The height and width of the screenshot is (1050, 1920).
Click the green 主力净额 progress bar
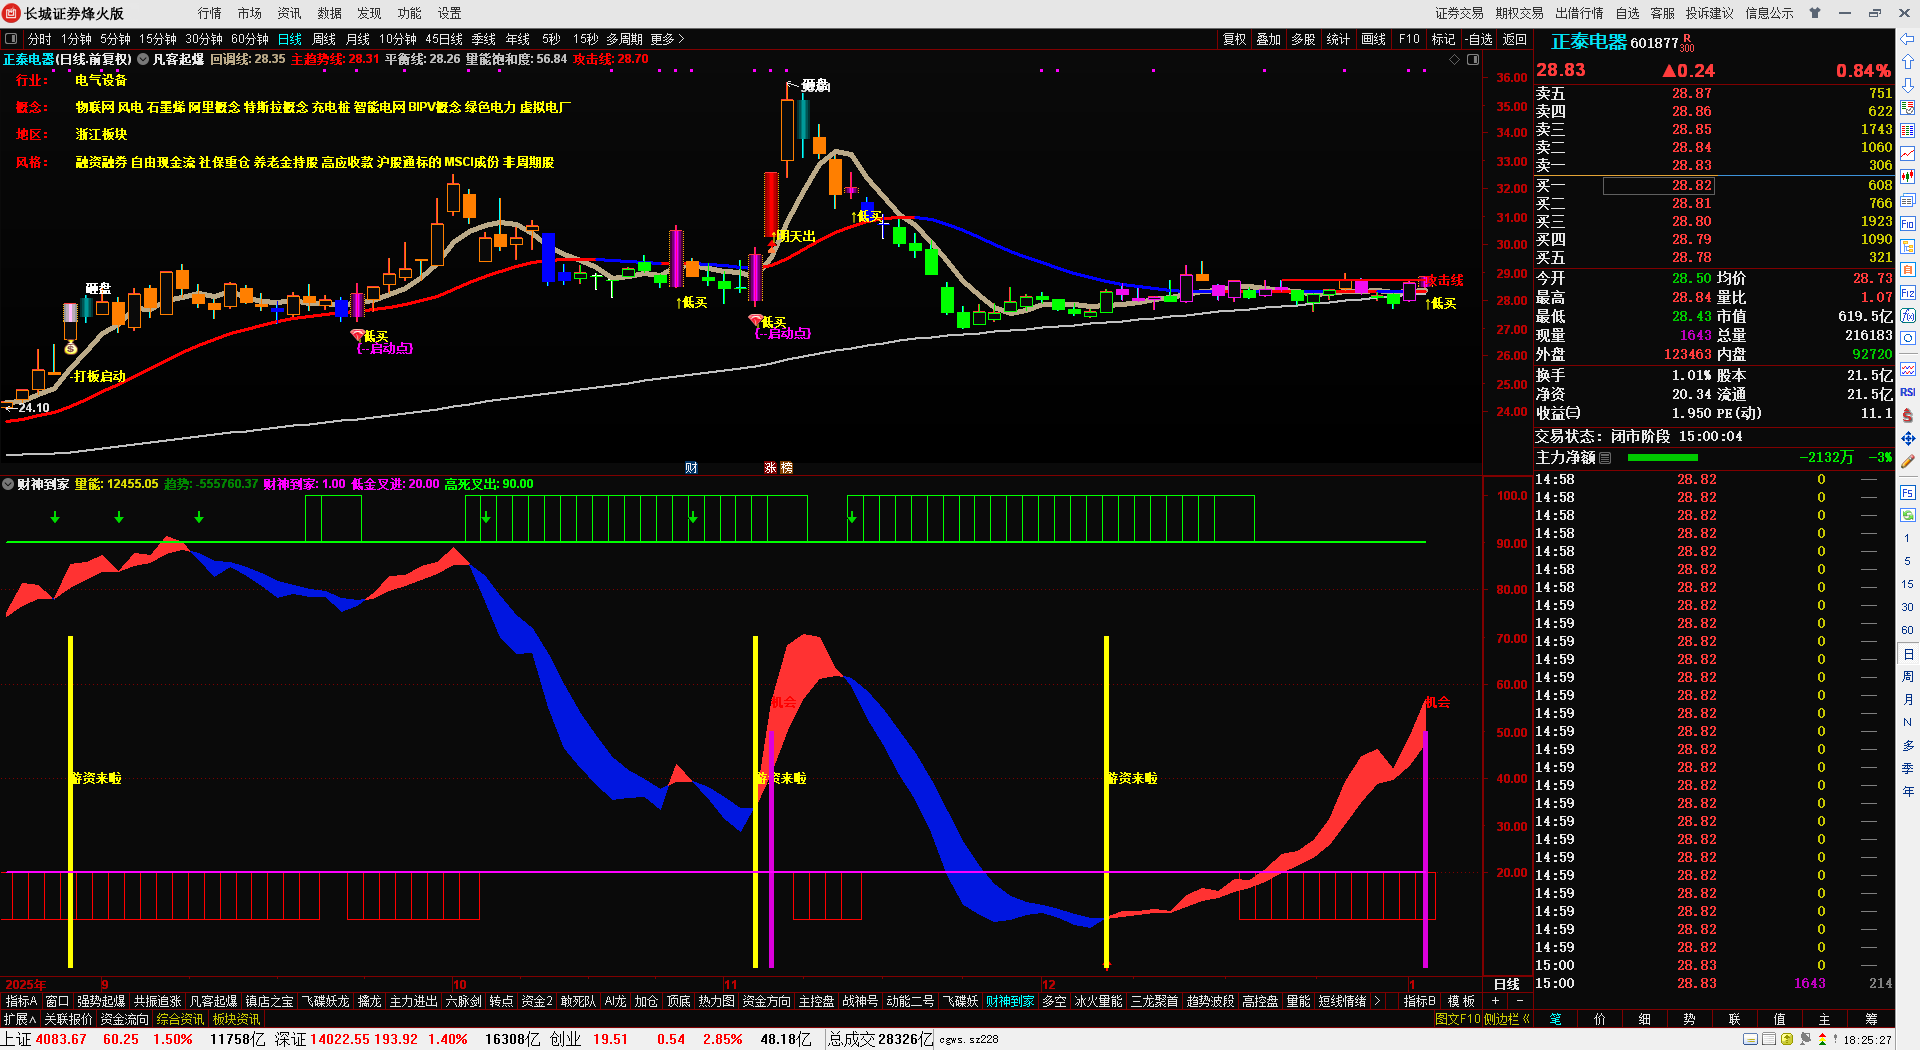1663,458
